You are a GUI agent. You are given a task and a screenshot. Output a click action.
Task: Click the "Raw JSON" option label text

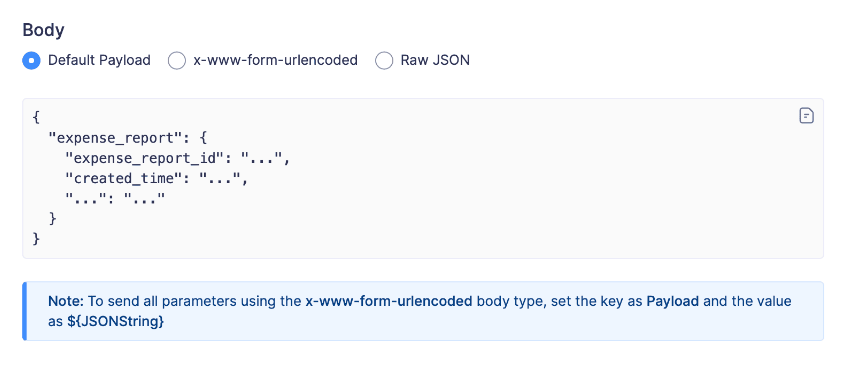(x=435, y=60)
